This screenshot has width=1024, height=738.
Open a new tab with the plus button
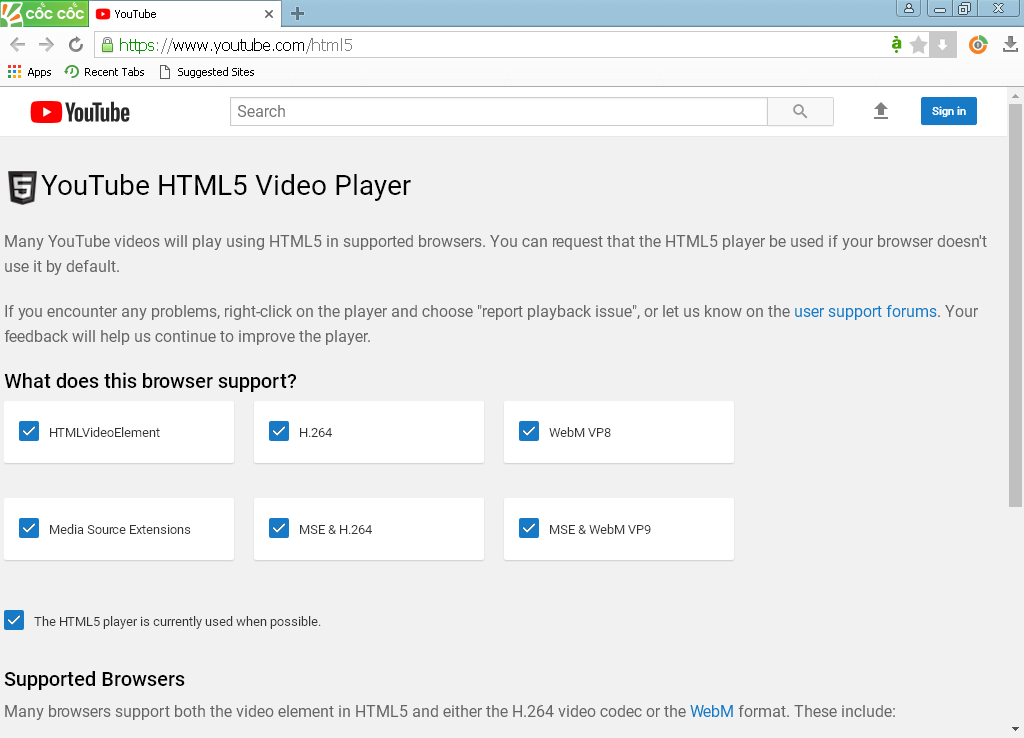point(297,13)
